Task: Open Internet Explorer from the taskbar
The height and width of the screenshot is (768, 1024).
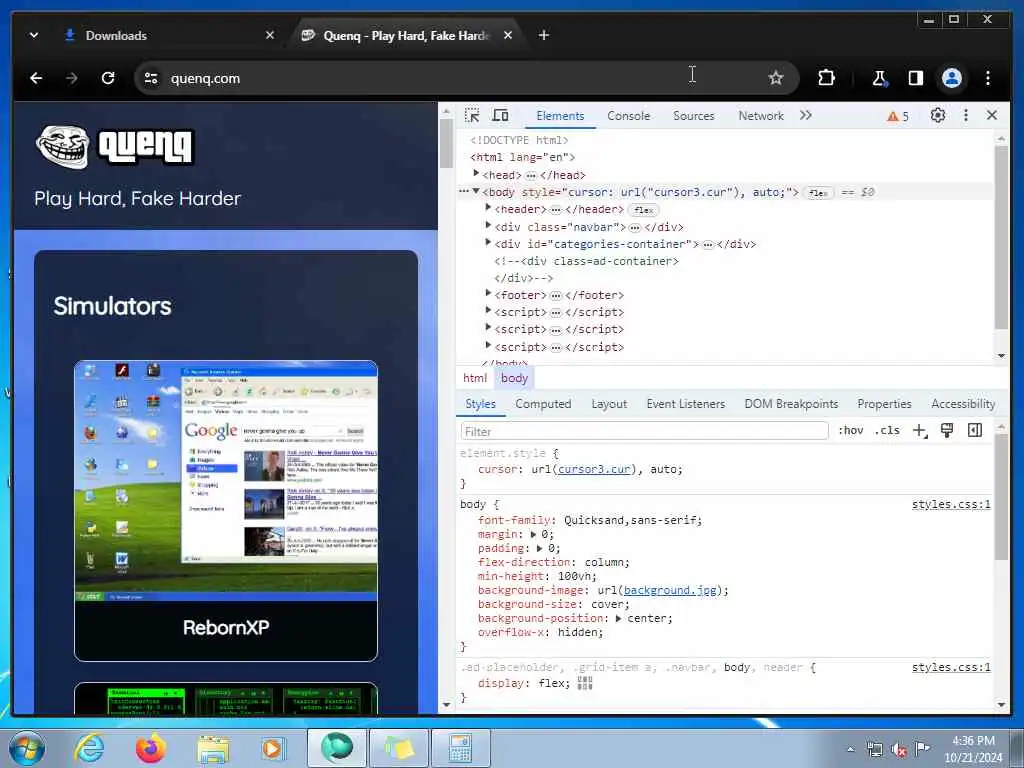Action: (x=89, y=748)
